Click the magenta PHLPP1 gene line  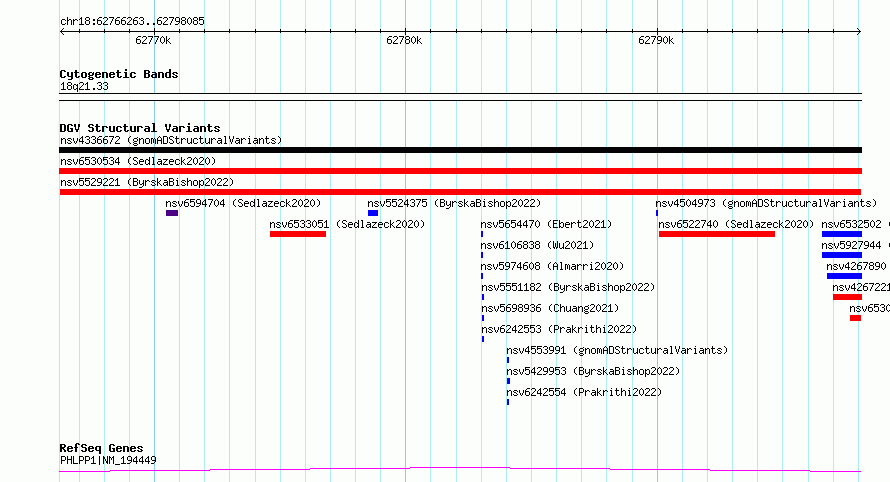tap(460, 470)
